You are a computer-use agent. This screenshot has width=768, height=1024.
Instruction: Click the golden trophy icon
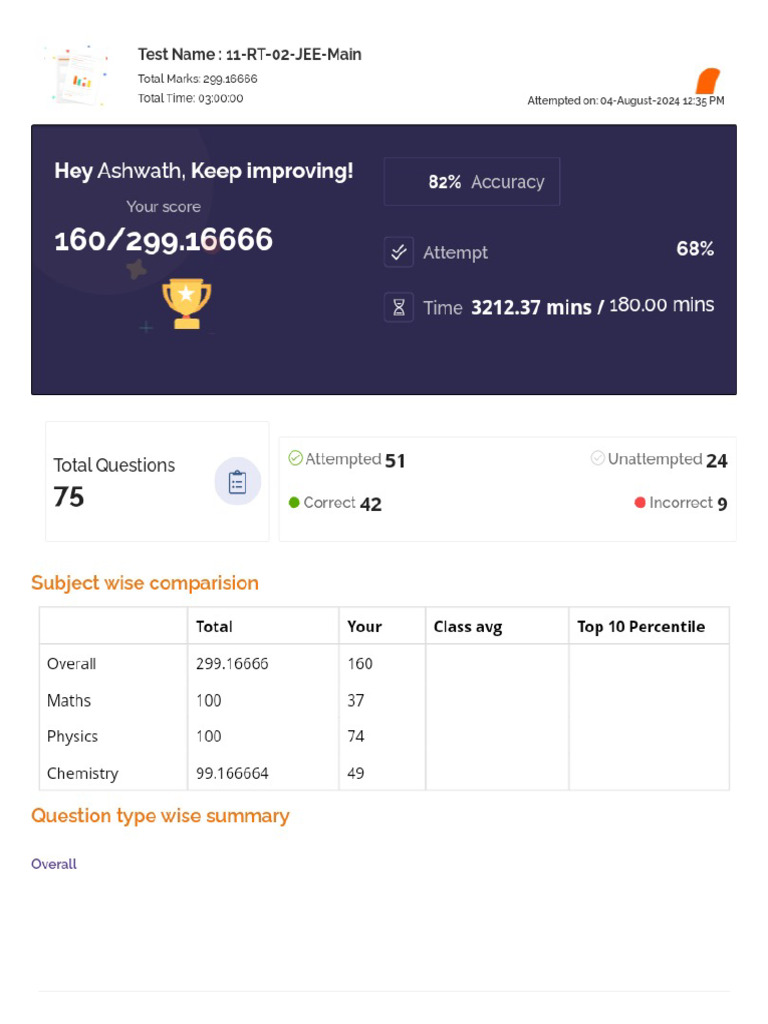click(187, 304)
